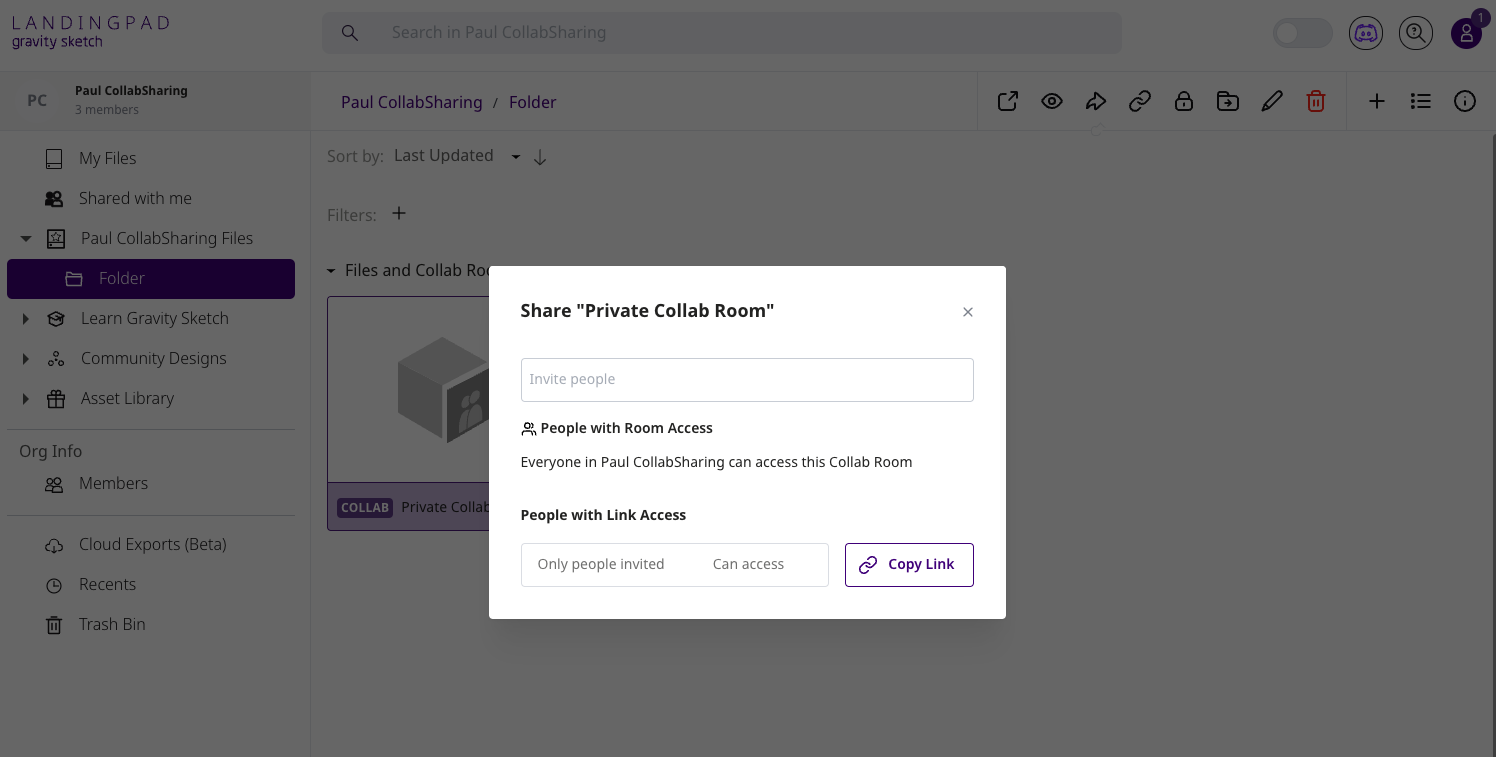The height and width of the screenshot is (757, 1496).
Task: Collapse Files and Collab Rooms section
Action: click(x=331, y=271)
